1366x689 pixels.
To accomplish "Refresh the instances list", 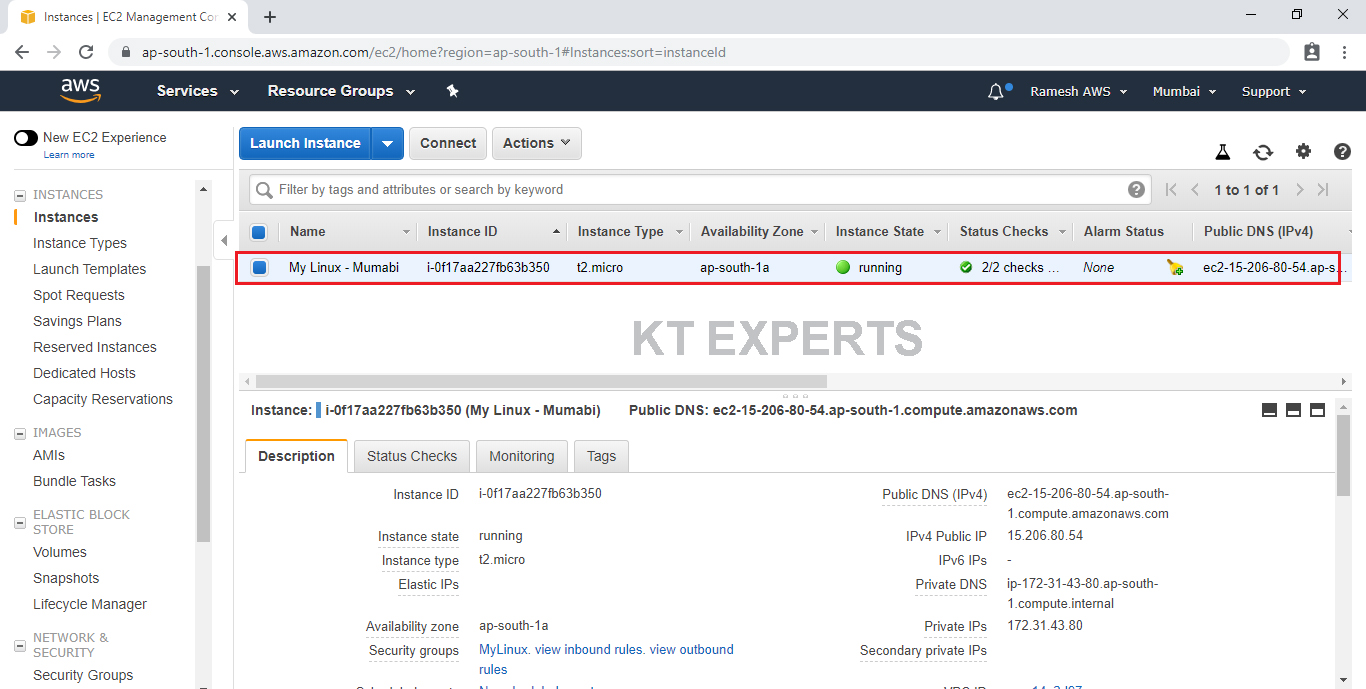I will click(1263, 152).
